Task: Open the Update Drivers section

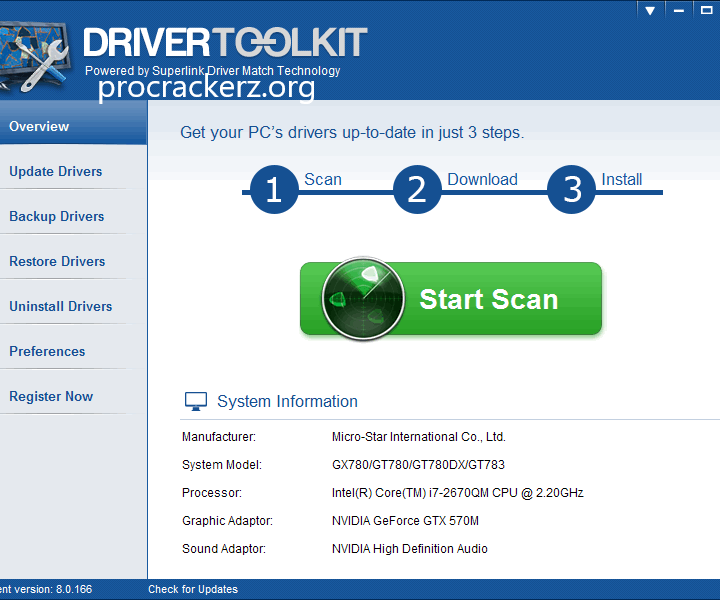Action: [73, 171]
